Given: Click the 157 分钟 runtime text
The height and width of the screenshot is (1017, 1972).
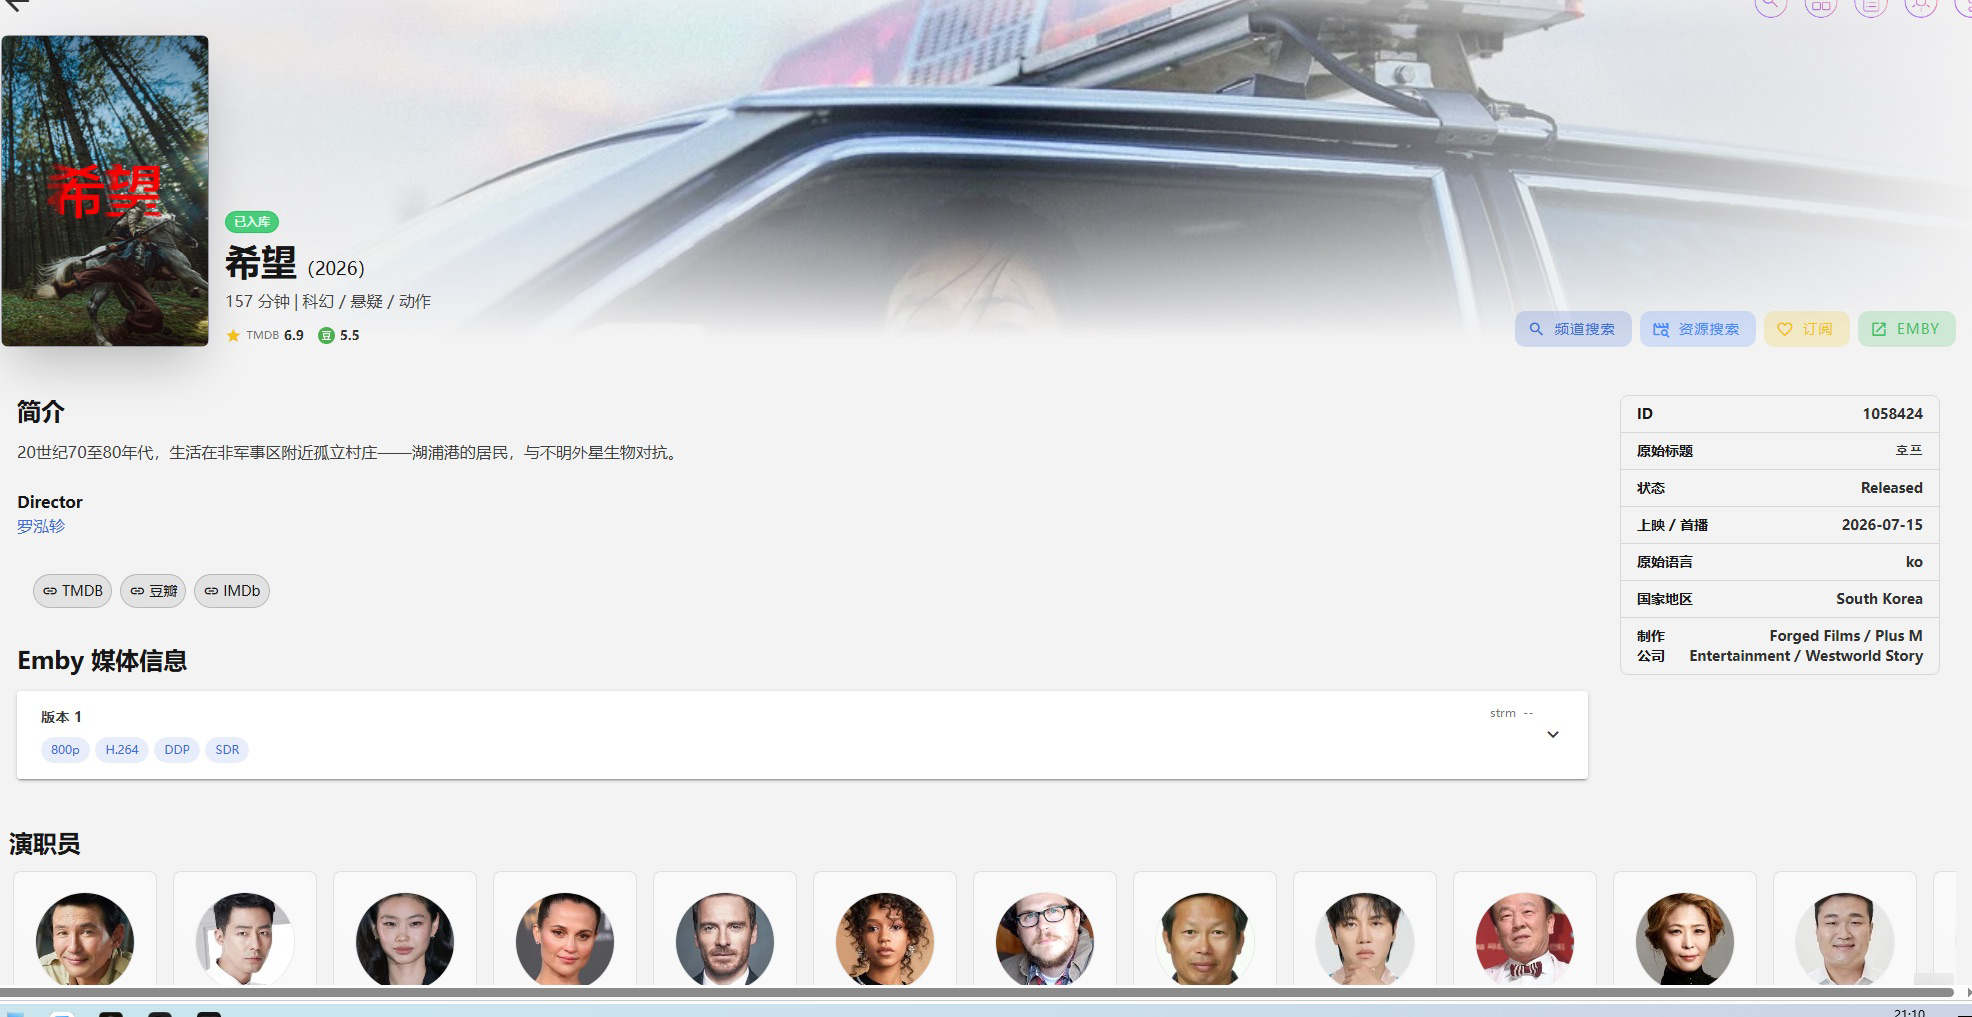Looking at the screenshot, I should [x=257, y=301].
